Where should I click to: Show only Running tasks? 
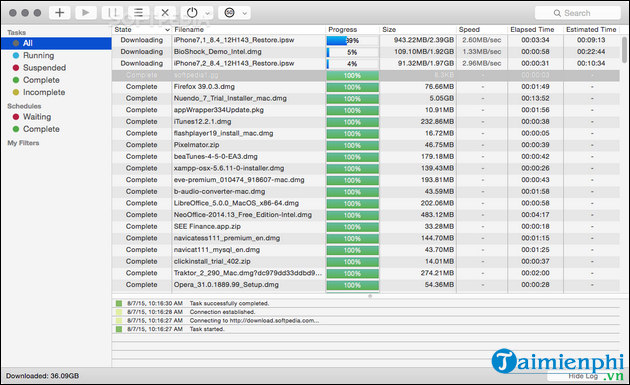[x=38, y=55]
